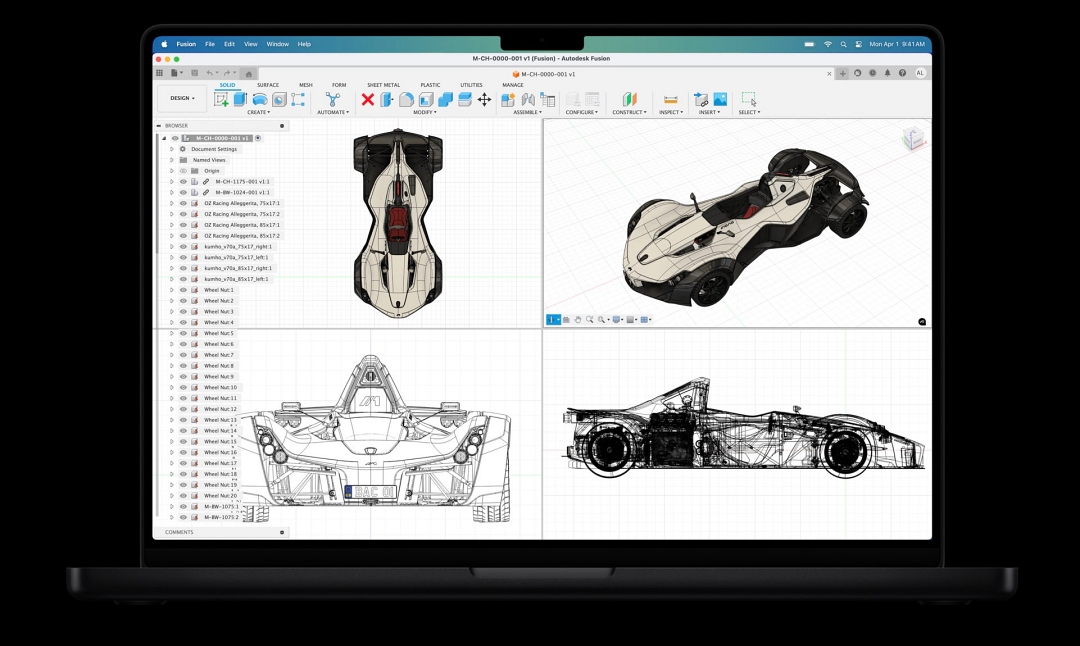This screenshot has width=1080, height=646.
Task: Open the File menu in menu bar
Action: pos(209,44)
